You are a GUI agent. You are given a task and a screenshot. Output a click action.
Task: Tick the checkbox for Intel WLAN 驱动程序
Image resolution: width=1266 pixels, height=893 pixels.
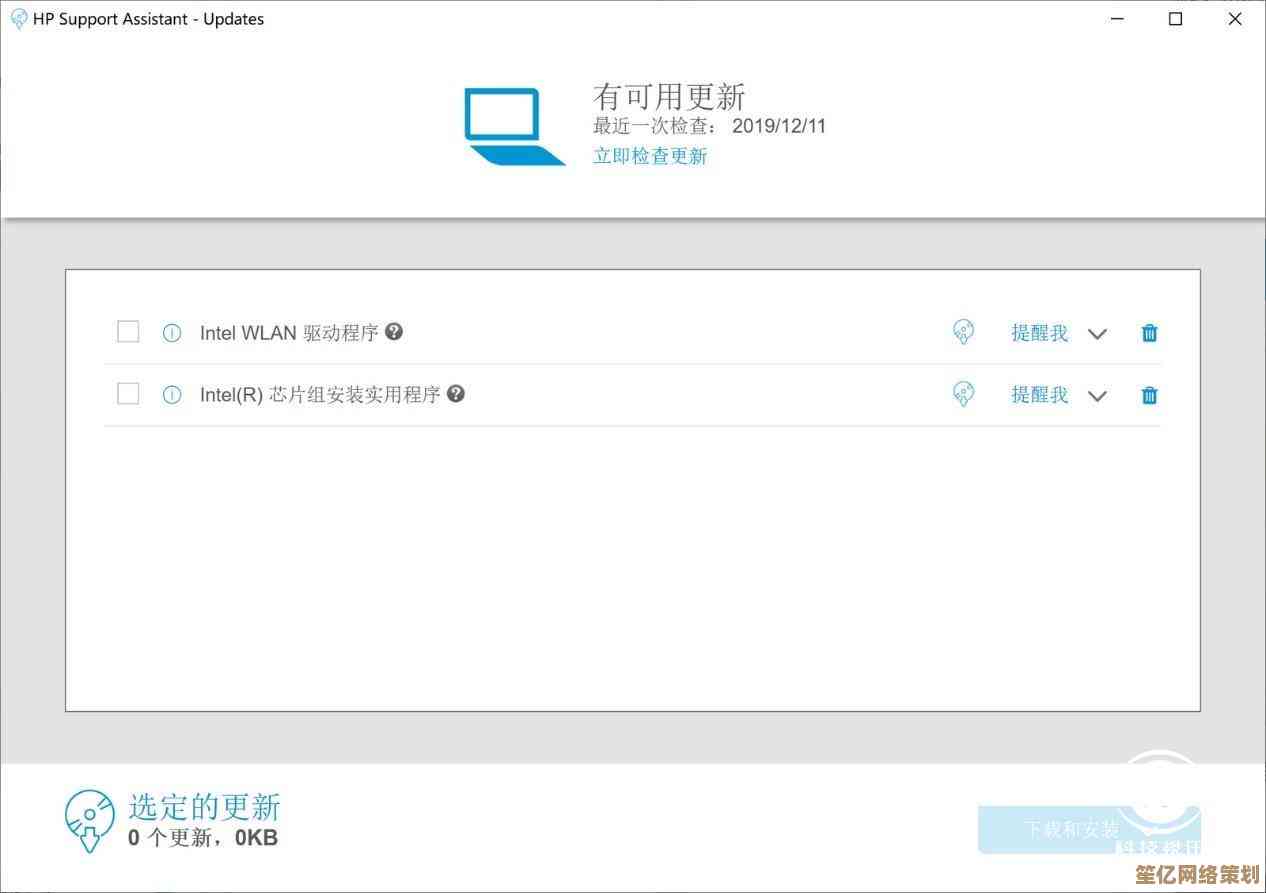128,332
